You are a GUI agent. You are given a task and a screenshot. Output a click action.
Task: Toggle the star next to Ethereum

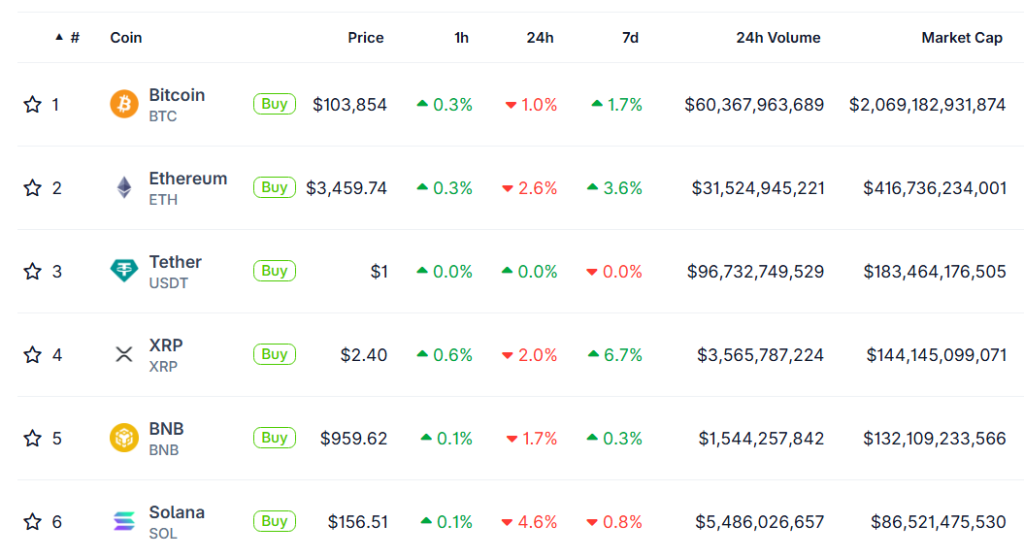tap(32, 187)
